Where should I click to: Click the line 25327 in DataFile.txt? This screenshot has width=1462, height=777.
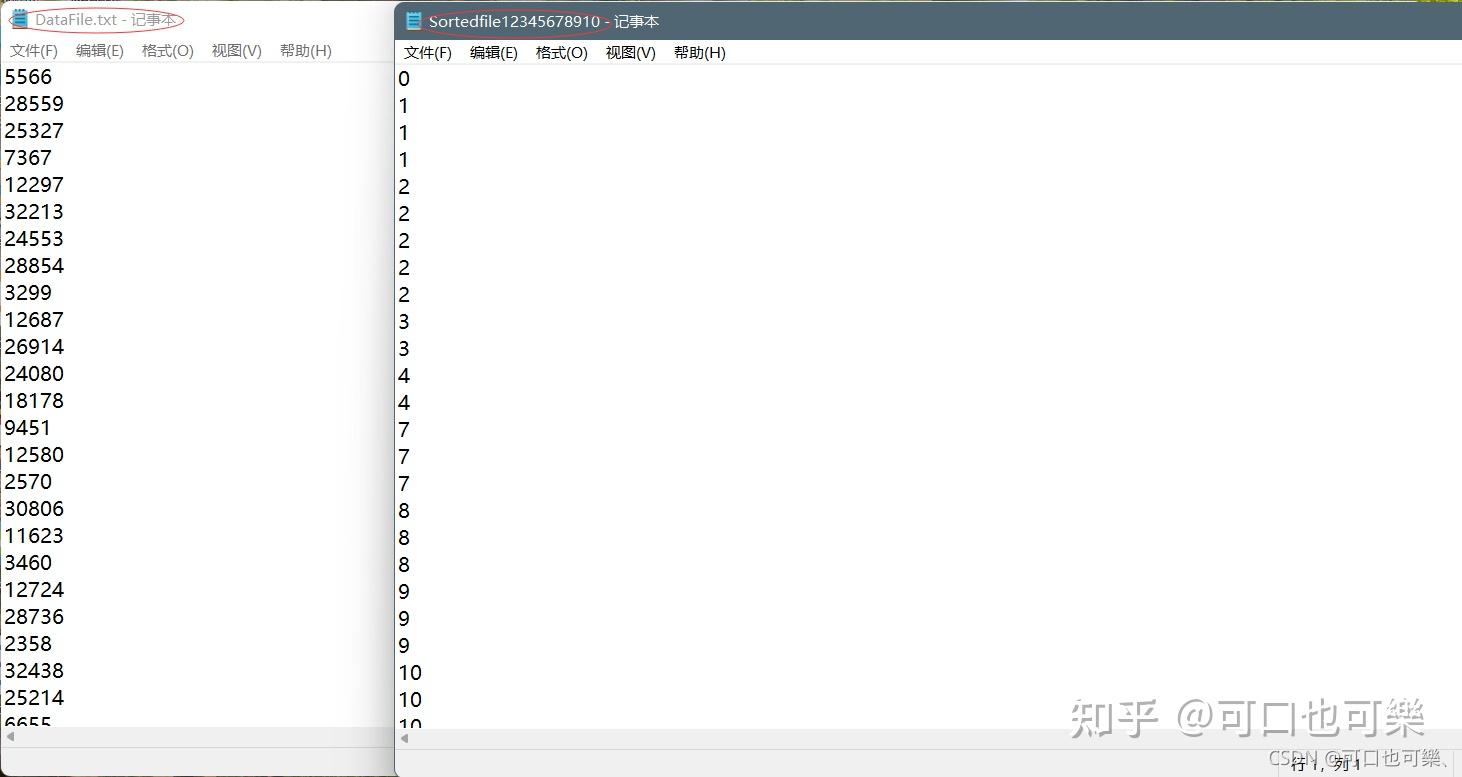pos(34,131)
